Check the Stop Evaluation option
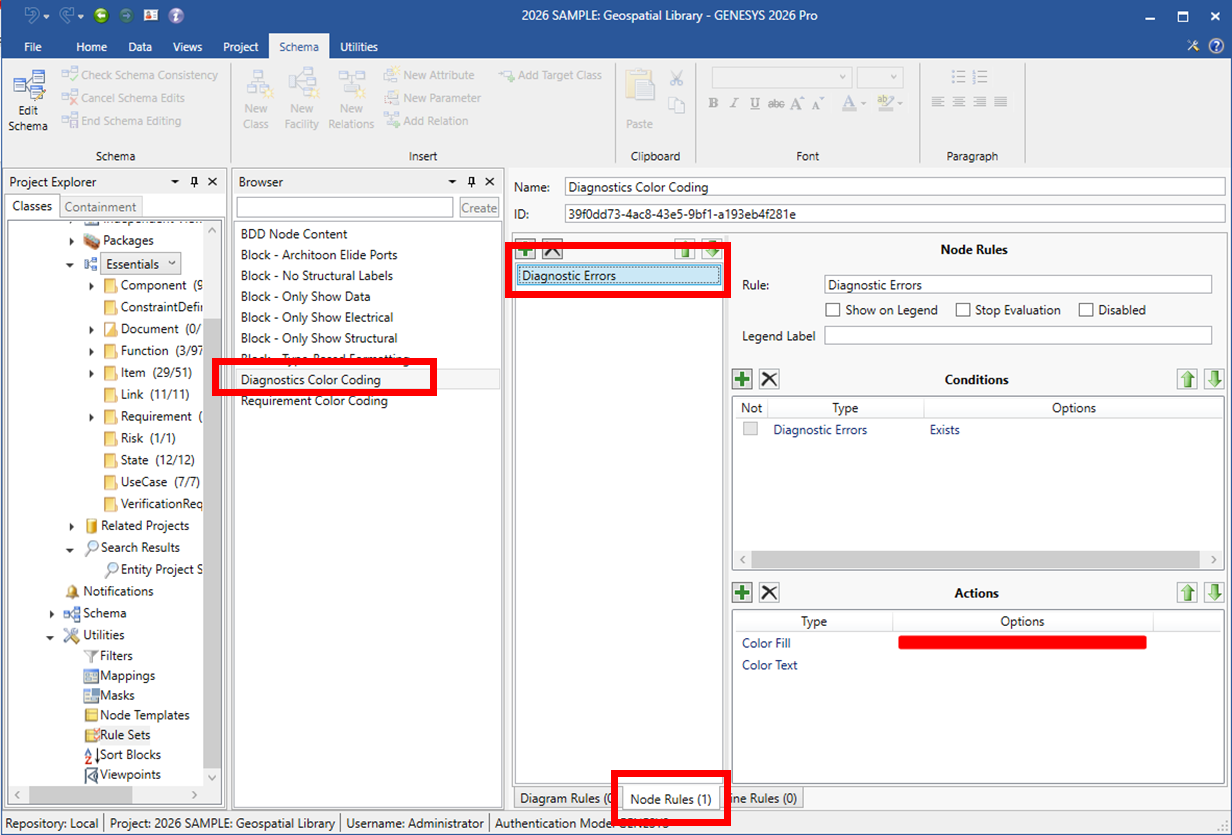Screen dimensions: 1232x835 pyautogui.click(x=963, y=310)
